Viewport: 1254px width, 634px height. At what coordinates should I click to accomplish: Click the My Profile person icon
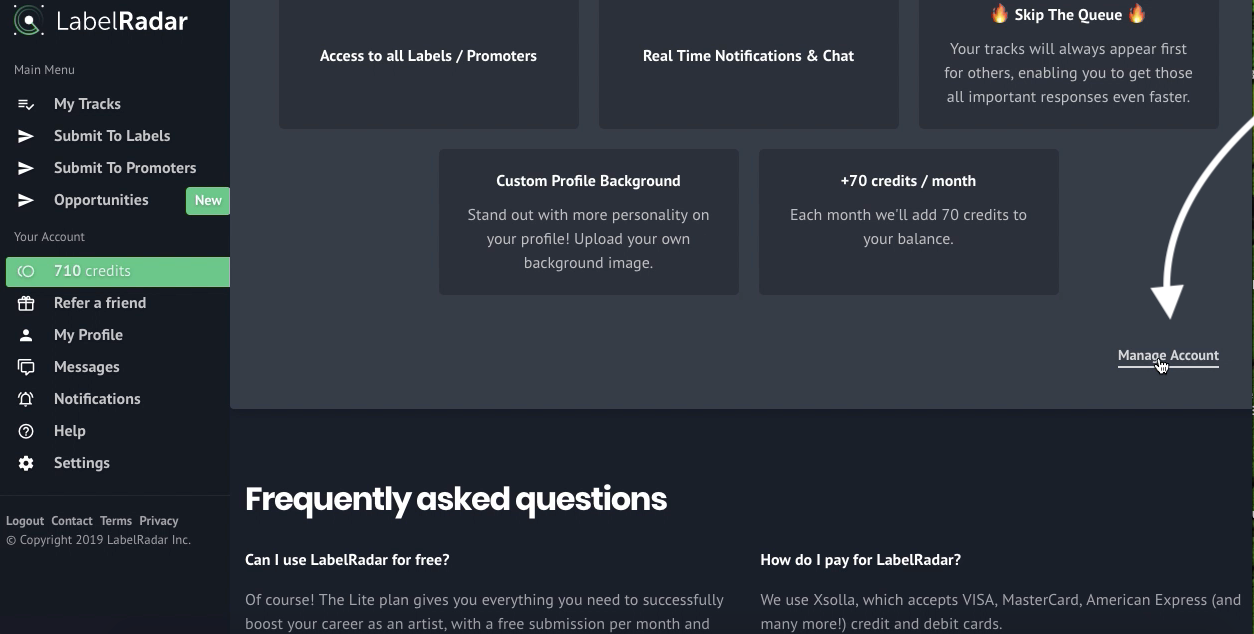pyautogui.click(x=26, y=335)
